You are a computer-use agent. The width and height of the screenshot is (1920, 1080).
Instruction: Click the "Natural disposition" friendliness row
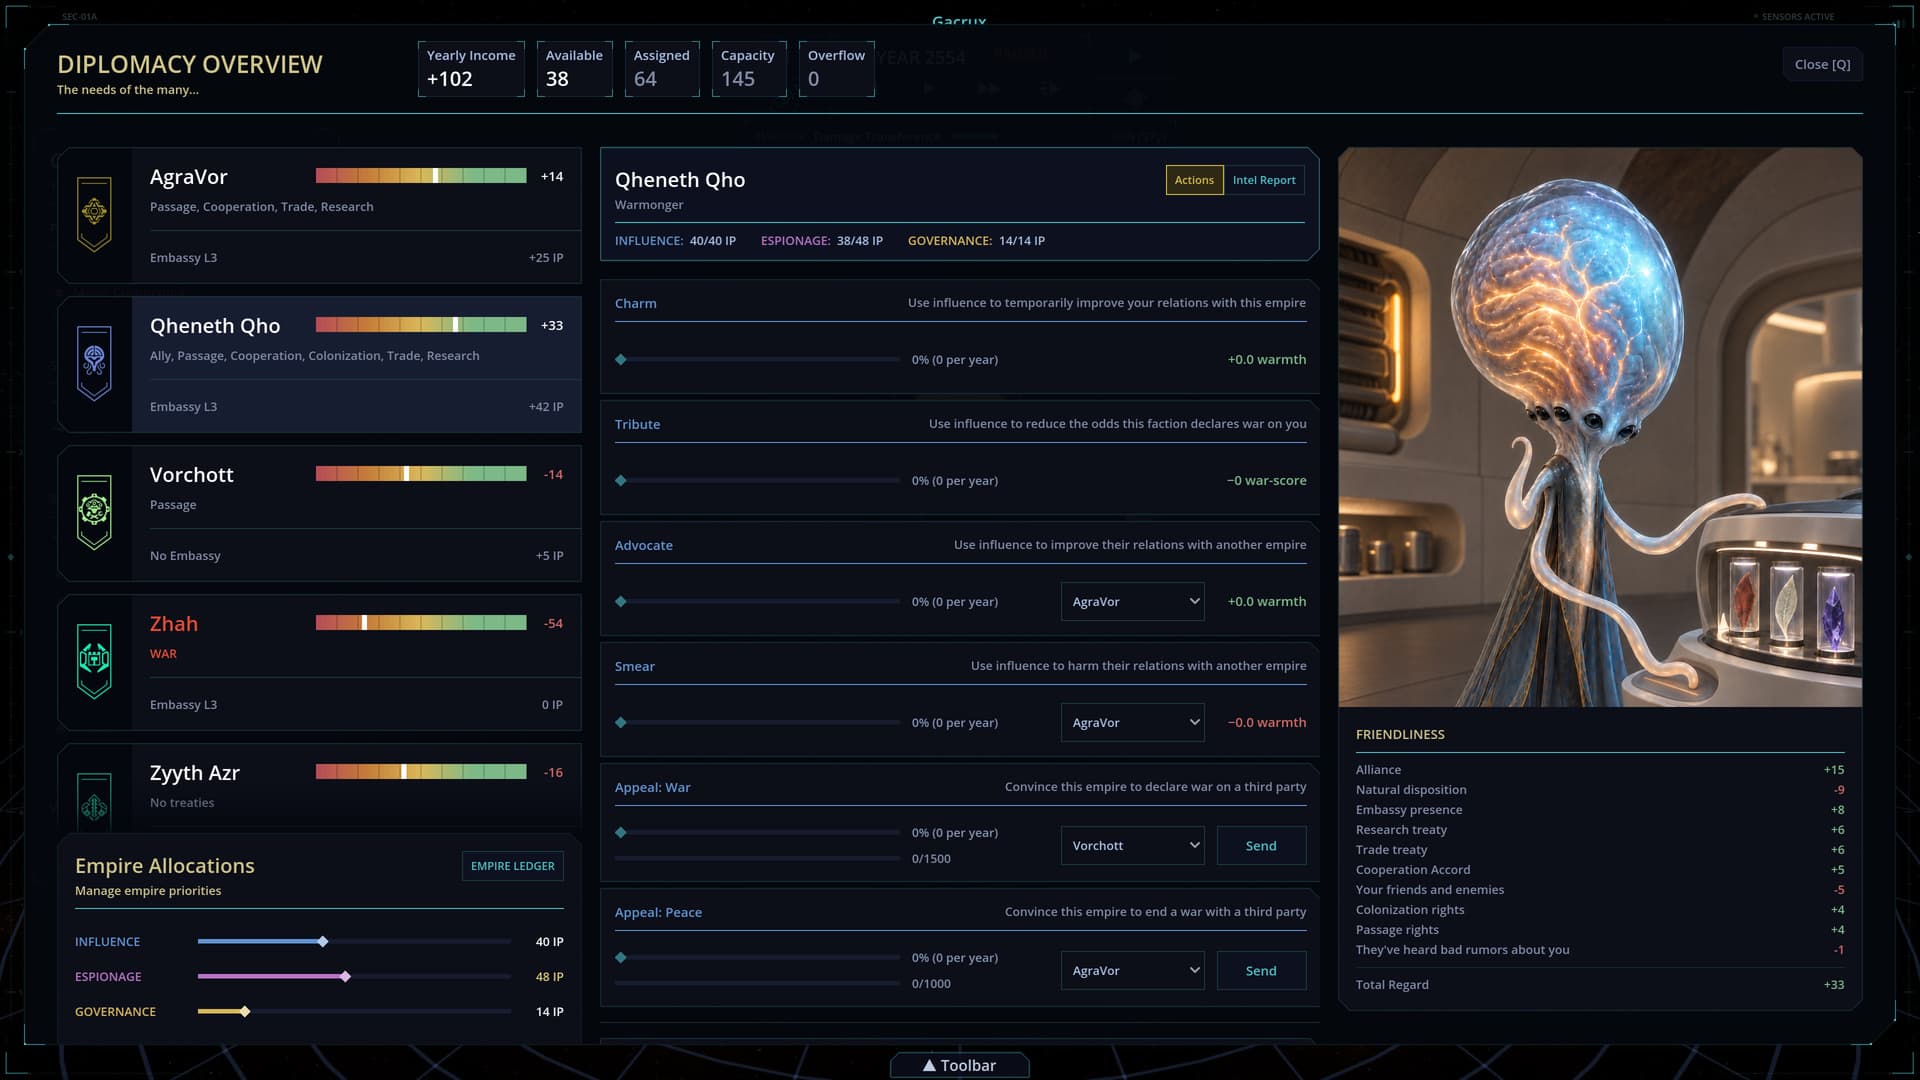[1600, 790]
